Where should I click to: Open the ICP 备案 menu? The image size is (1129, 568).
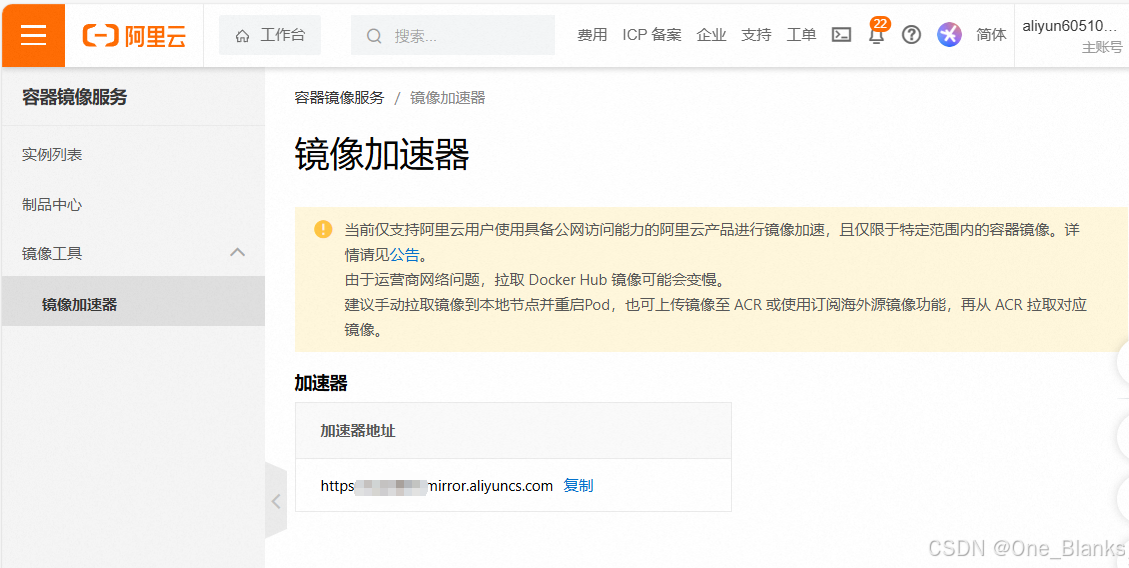click(x=652, y=35)
